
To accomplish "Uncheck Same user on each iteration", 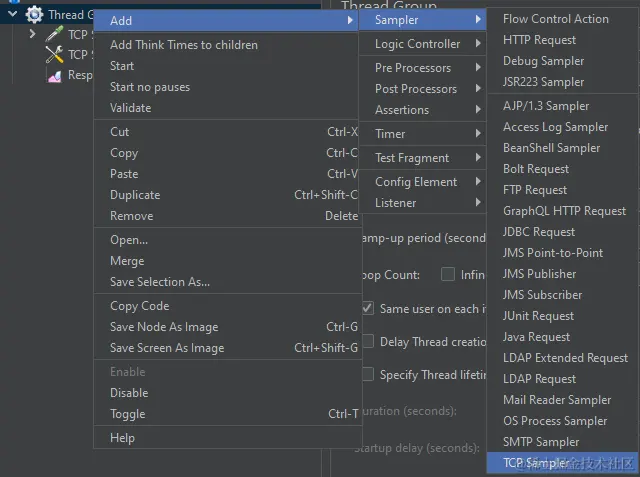I will coord(368,308).
